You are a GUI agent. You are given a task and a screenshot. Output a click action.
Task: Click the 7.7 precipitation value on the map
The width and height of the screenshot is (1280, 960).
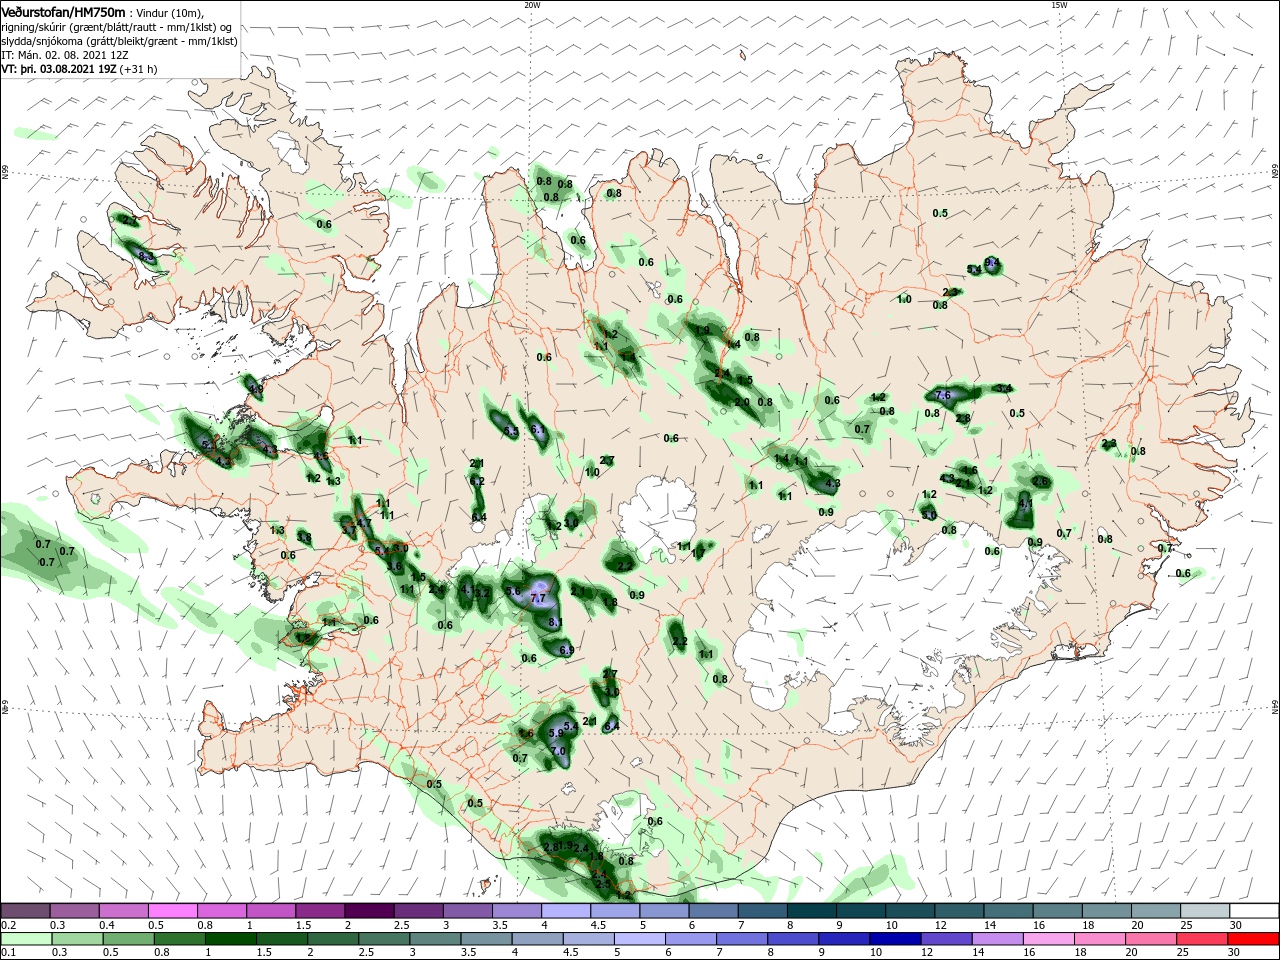tap(538, 599)
